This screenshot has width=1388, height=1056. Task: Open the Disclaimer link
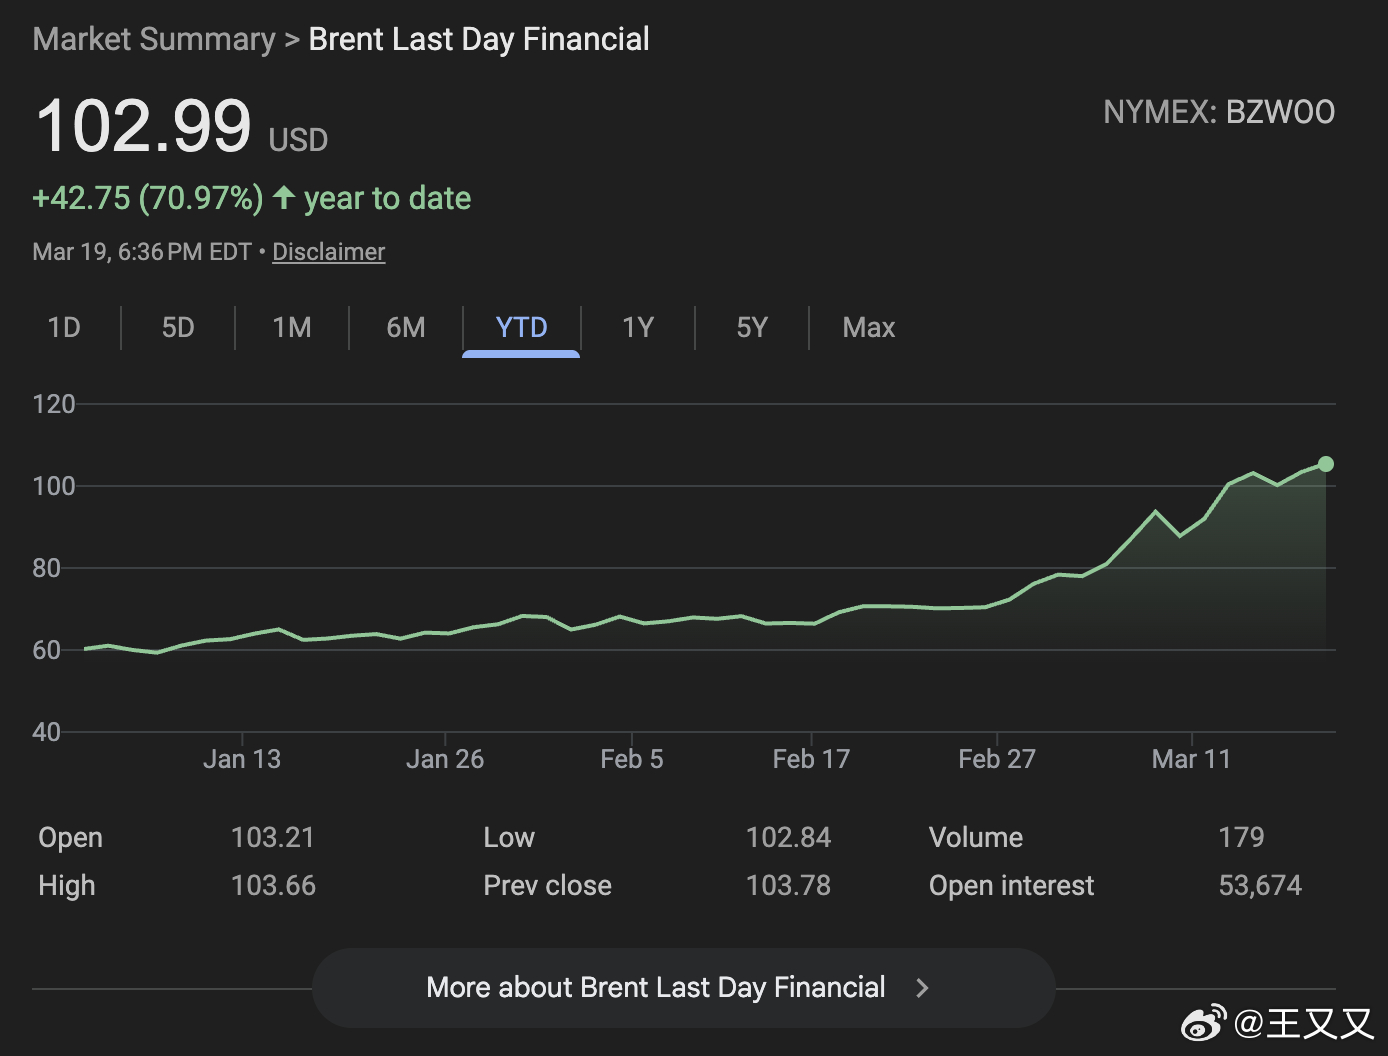click(x=328, y=252)
